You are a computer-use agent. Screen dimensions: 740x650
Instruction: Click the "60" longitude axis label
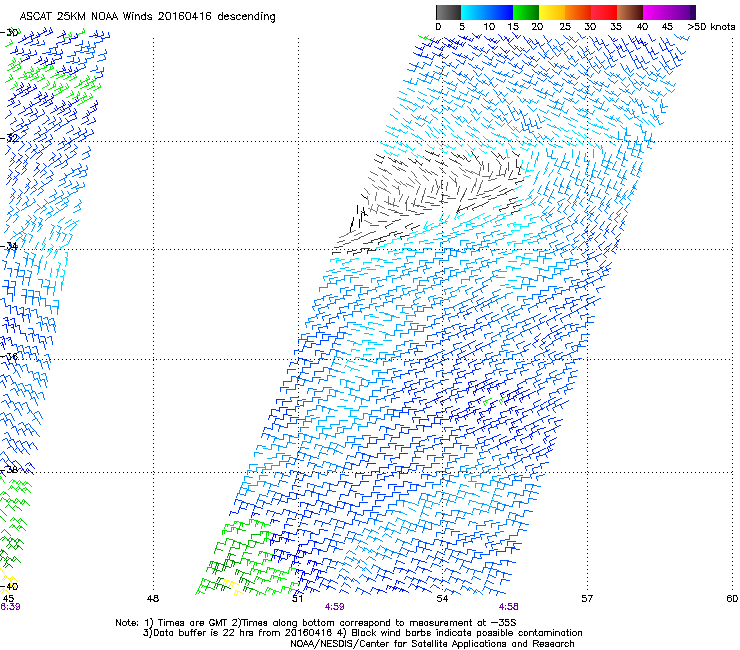click(x=732, y=599)
